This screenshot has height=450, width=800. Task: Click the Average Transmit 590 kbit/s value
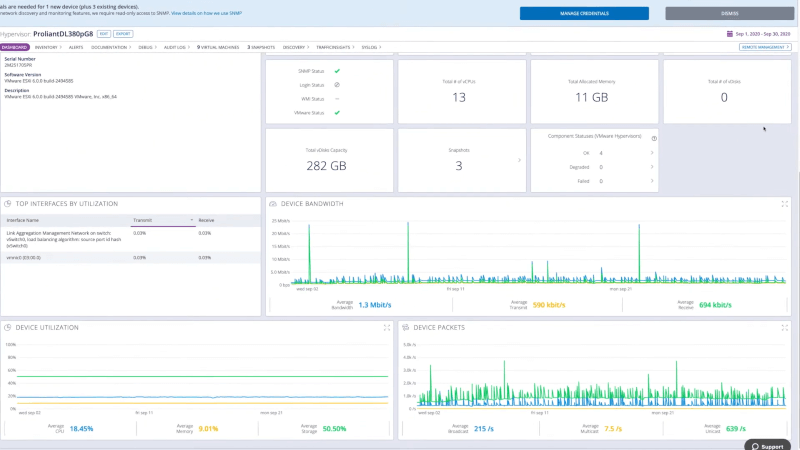pos(549,305)
